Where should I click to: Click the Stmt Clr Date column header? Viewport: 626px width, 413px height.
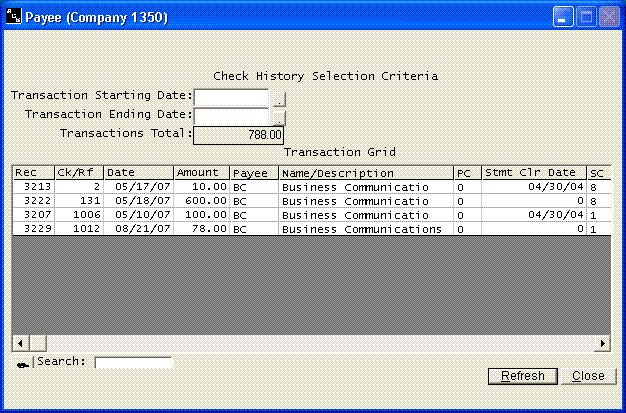533,173
